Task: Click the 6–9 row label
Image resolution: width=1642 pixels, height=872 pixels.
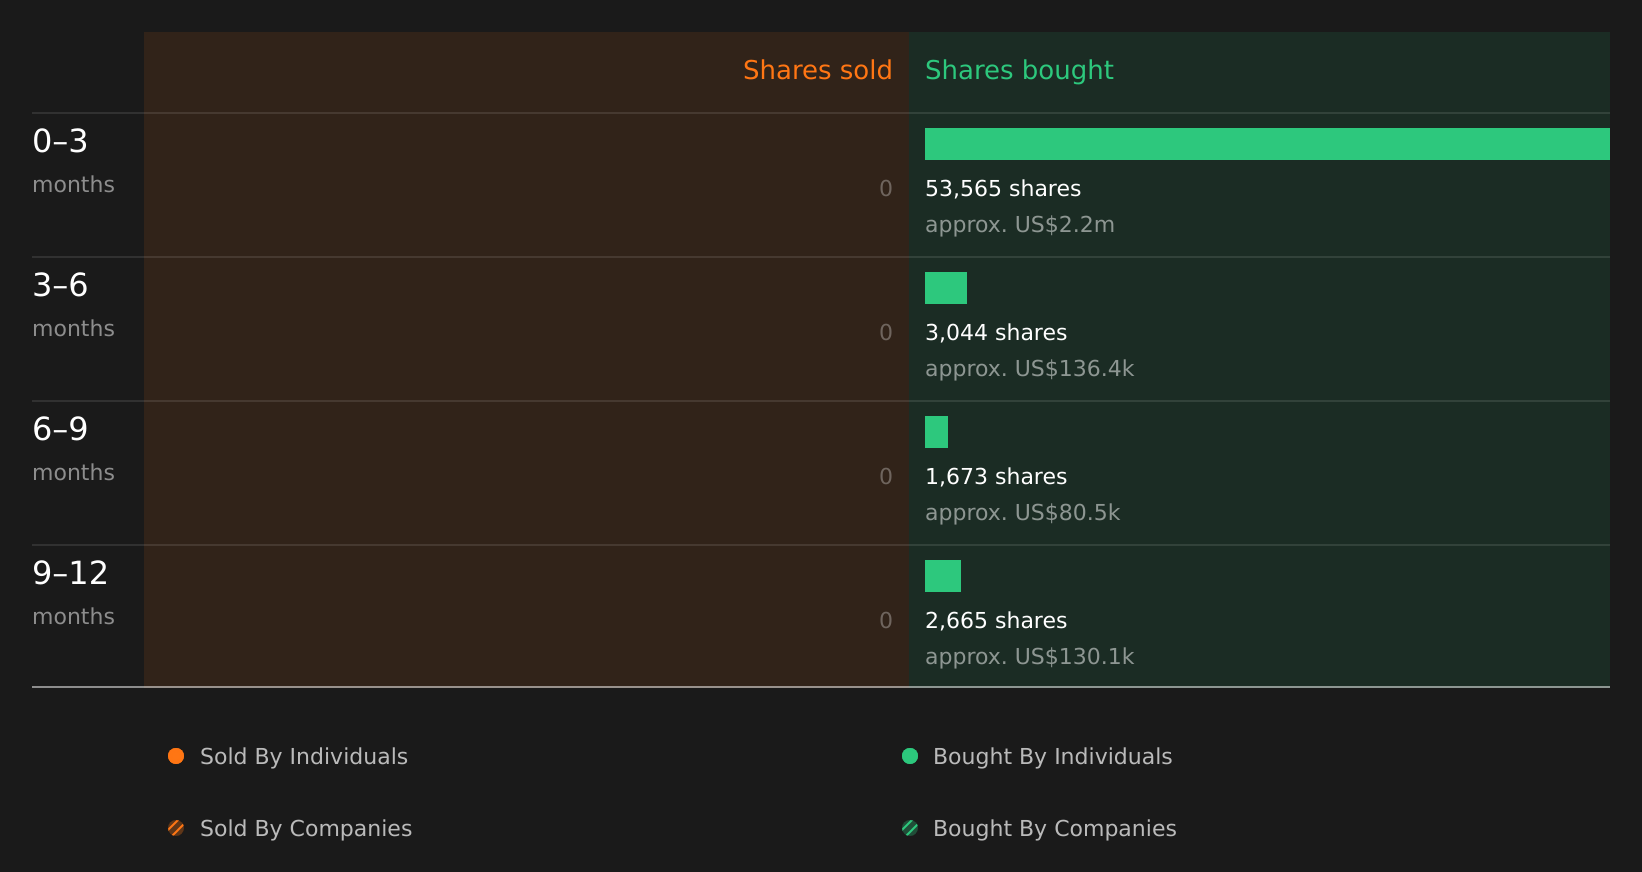Action: click(x=60, y=429)
